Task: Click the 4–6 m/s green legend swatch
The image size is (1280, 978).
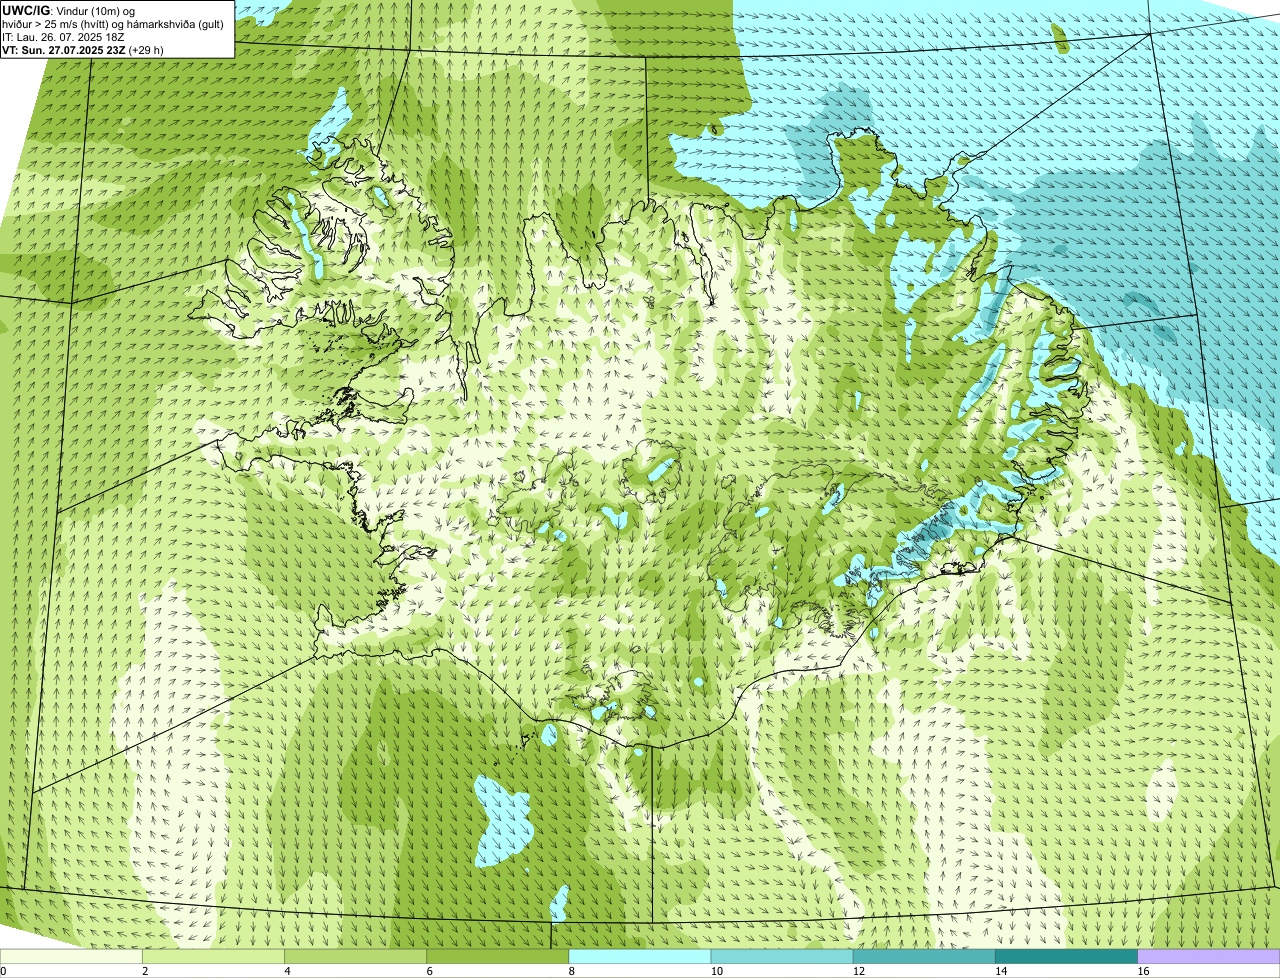Action: 356,956
